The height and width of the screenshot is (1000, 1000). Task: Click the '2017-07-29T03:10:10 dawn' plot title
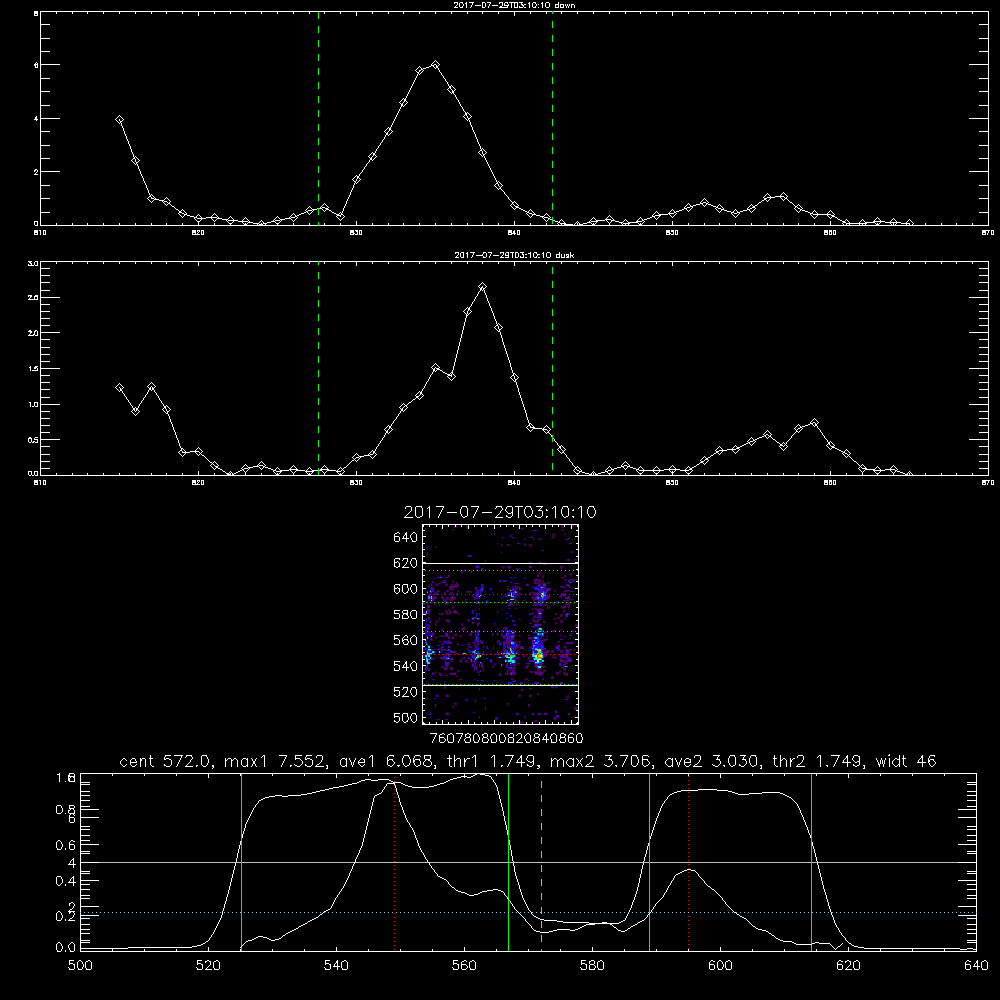514,5
